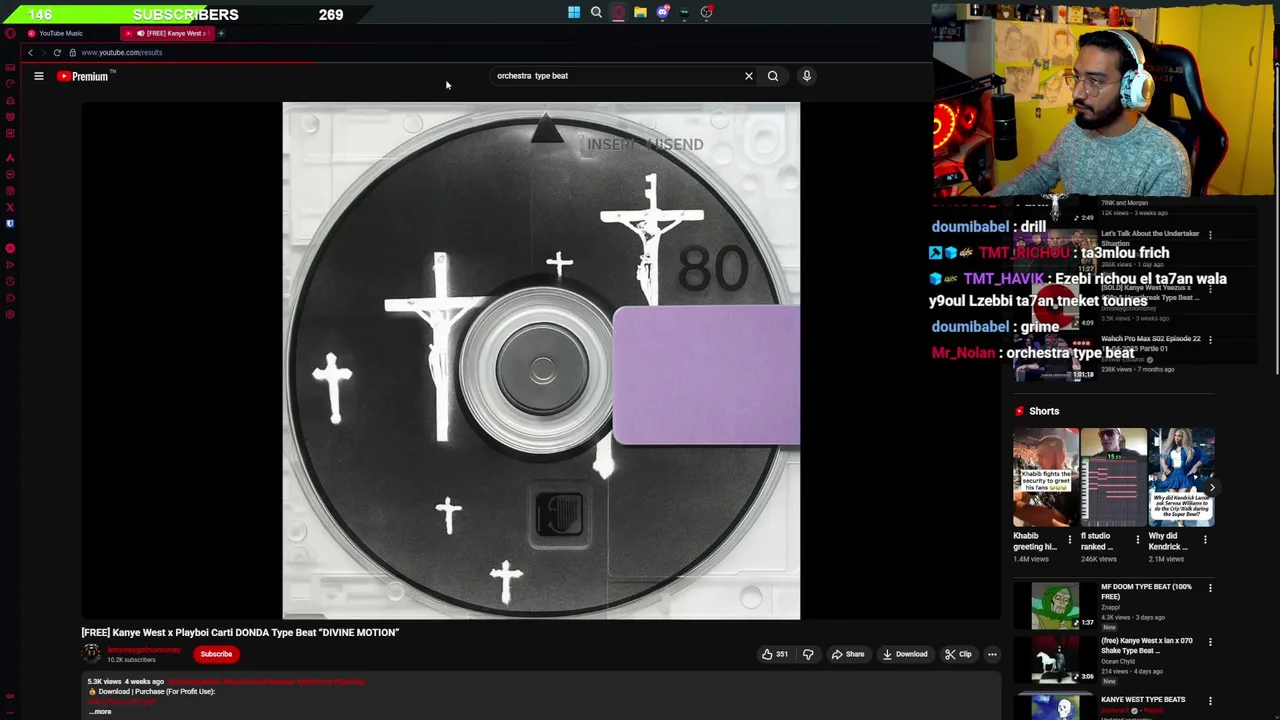Go back with the browser back arrow
The height and width of the screenshot is (720, 1280).
[x=30, y=52]
